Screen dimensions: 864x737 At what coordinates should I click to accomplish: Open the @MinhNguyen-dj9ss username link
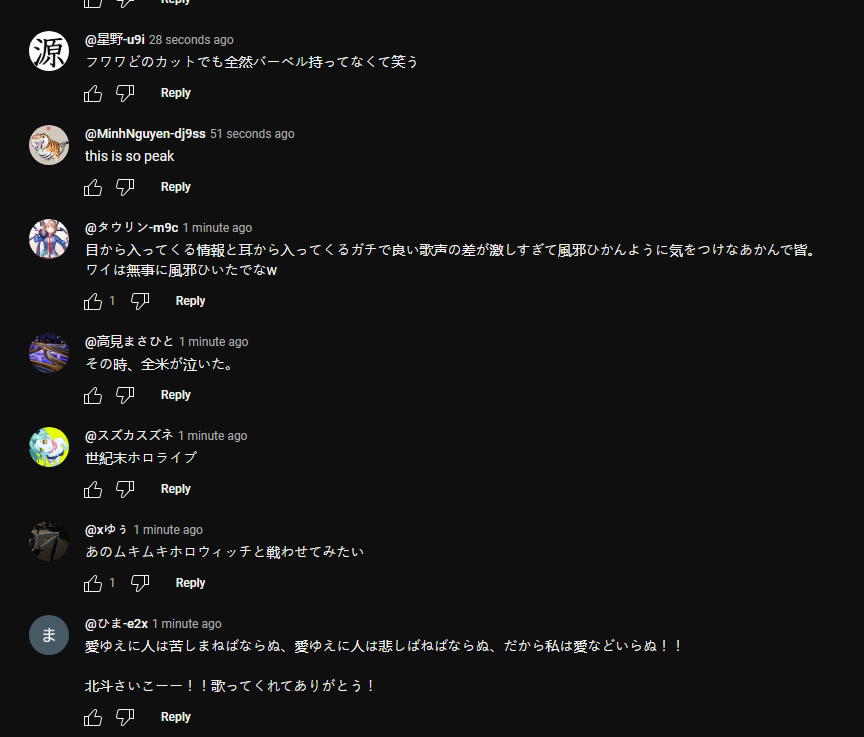145,134
